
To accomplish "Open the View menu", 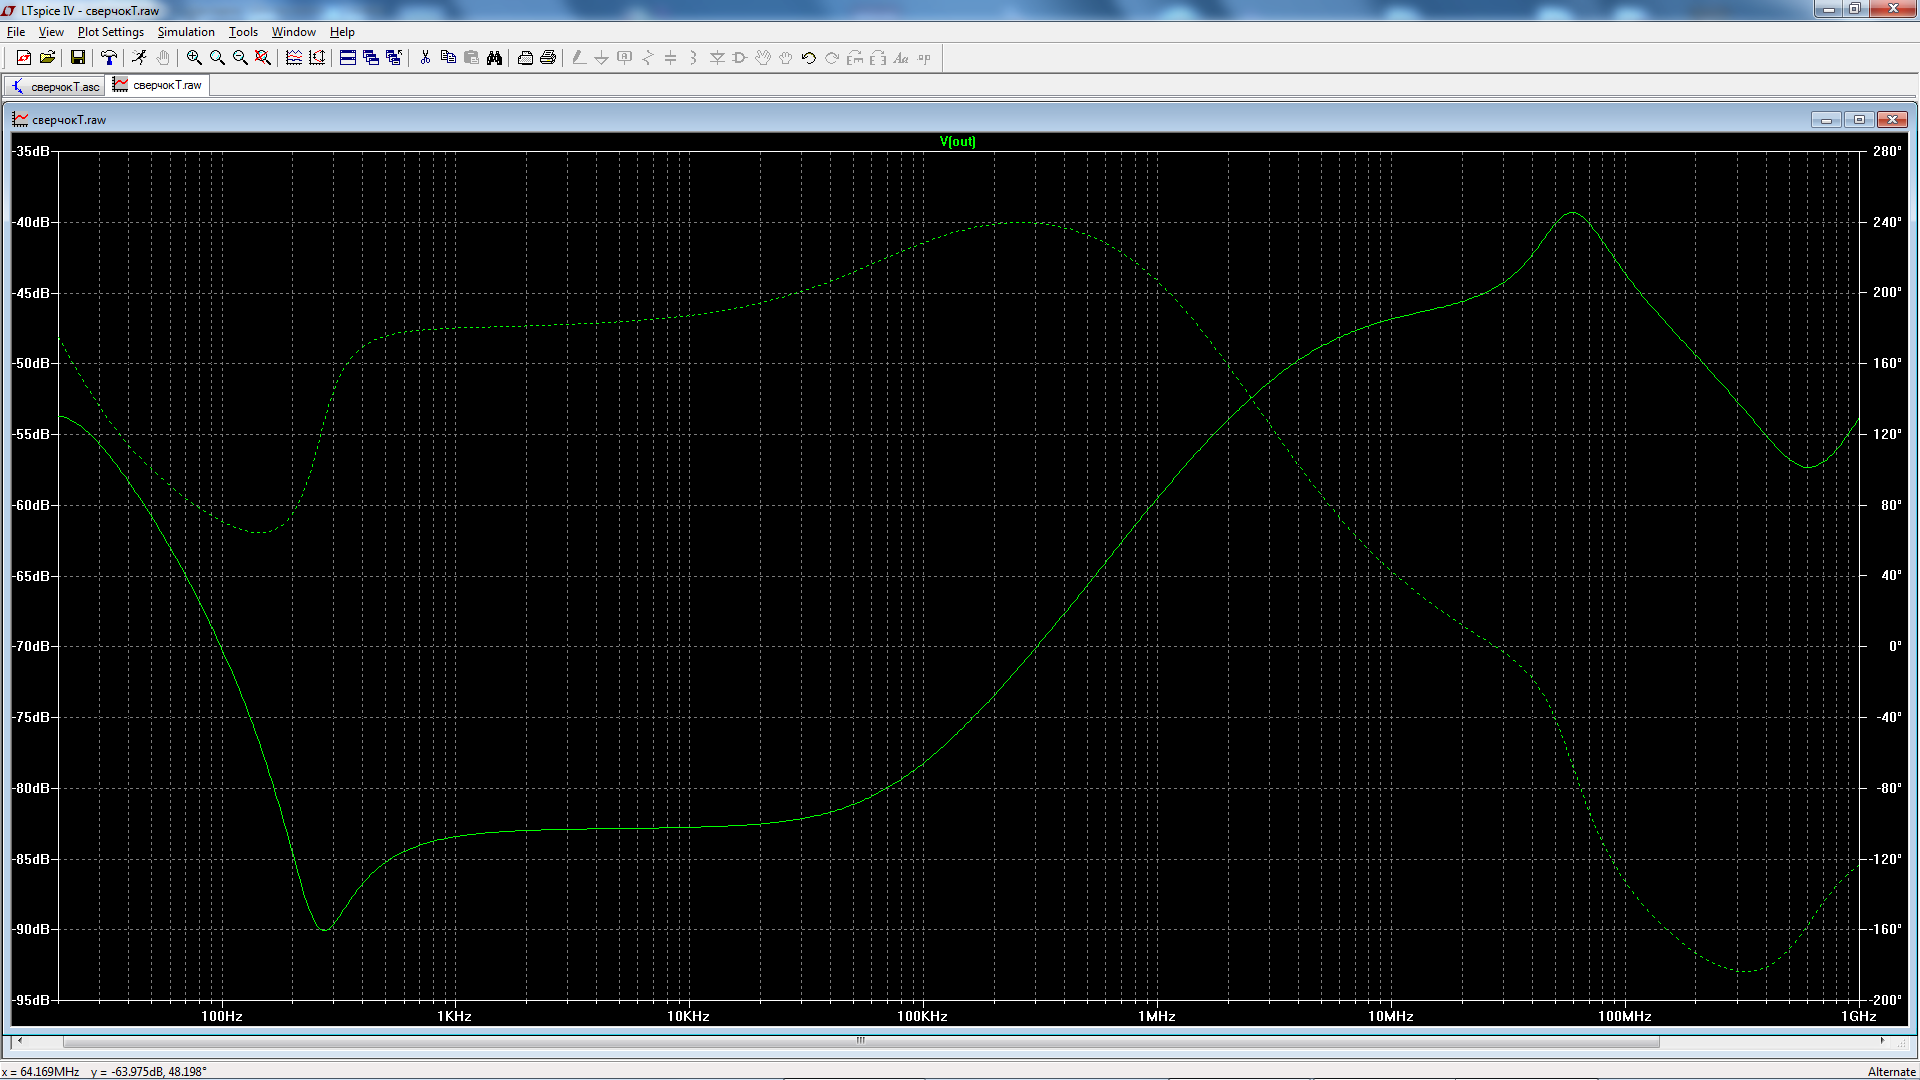I will [51, 32].
